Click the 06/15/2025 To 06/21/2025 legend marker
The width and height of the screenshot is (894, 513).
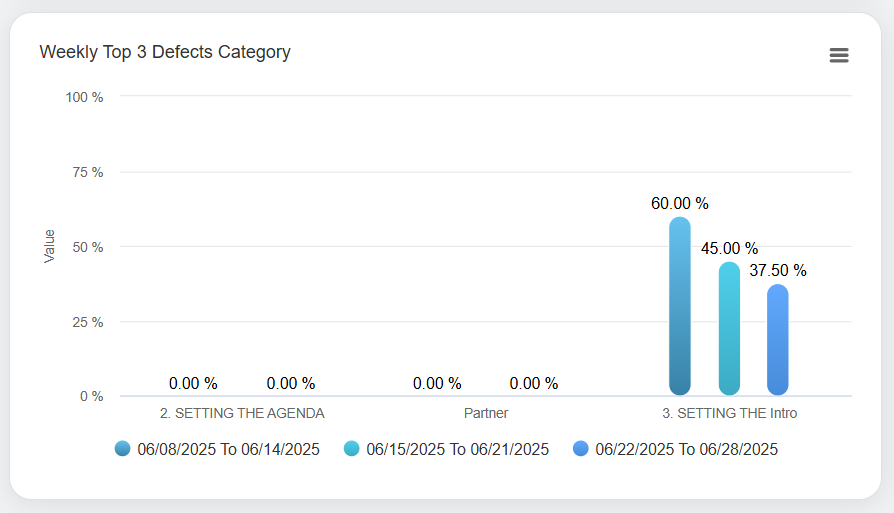352,449
